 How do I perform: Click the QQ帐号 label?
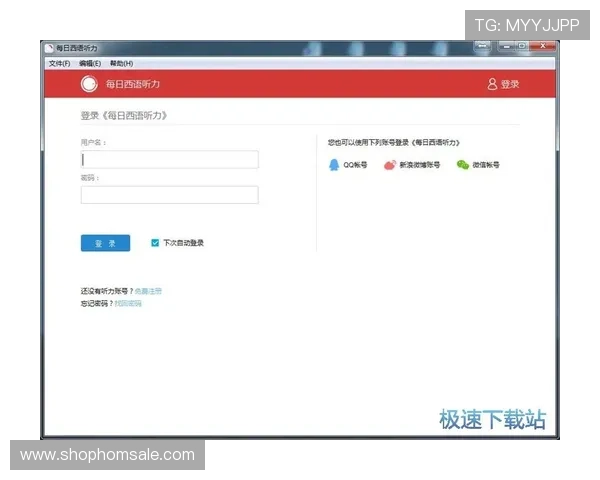(355, 165)
